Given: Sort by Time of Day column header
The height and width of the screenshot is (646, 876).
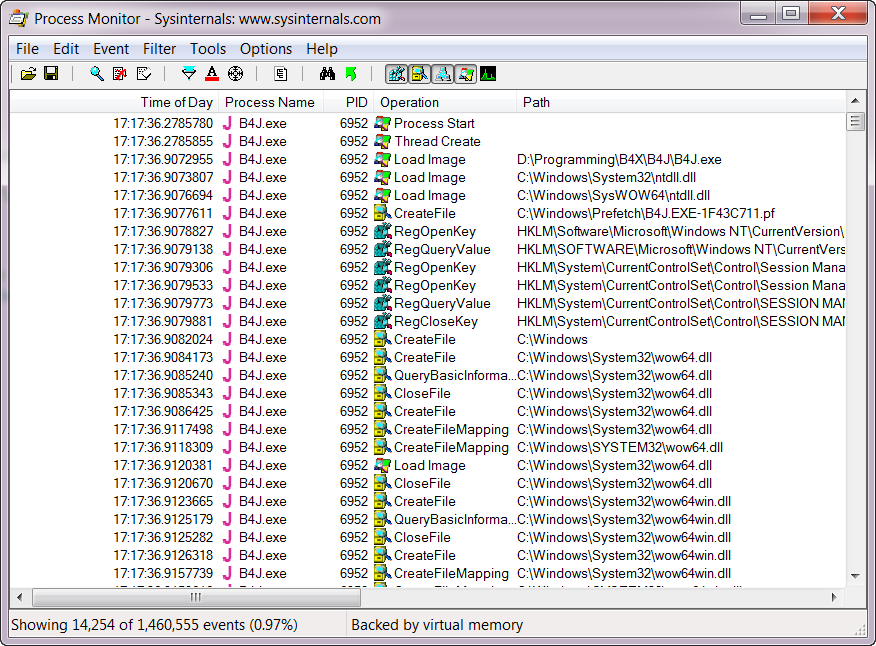Looking at the screenshot, I should tap(115, 102).
